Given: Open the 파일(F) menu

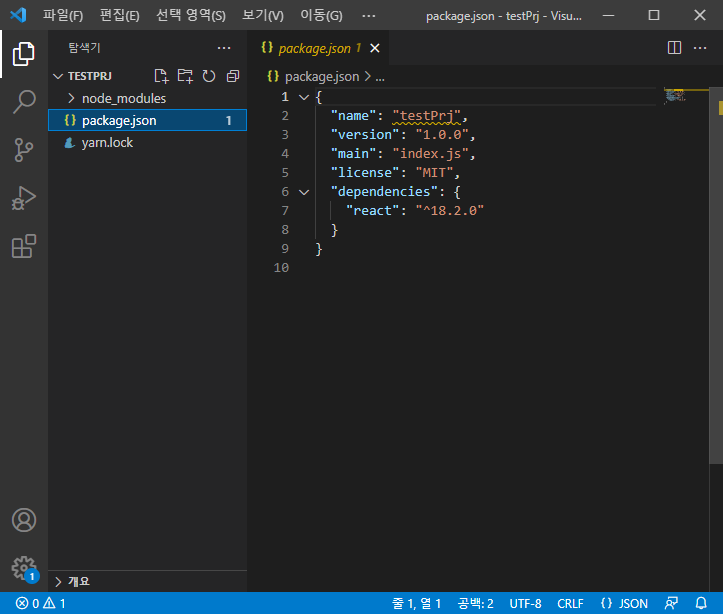Looking at the screenshot, I should pyautogui.click(x=63, y=15).
